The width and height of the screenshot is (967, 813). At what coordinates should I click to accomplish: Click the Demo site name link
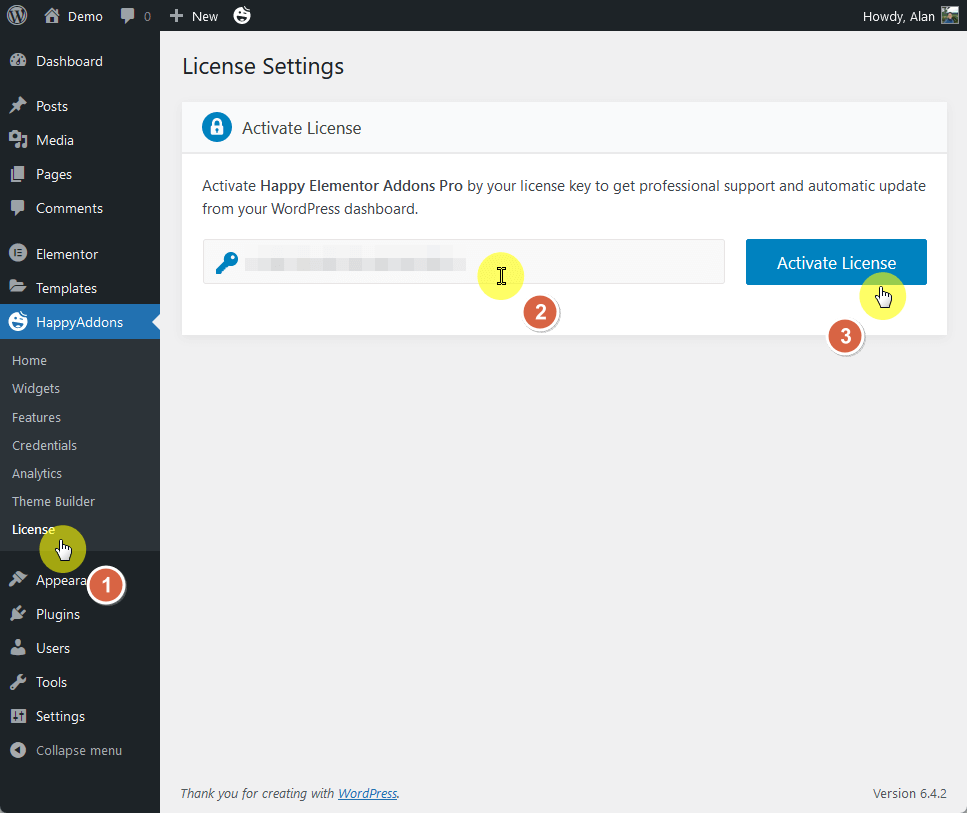click(85, 16)
